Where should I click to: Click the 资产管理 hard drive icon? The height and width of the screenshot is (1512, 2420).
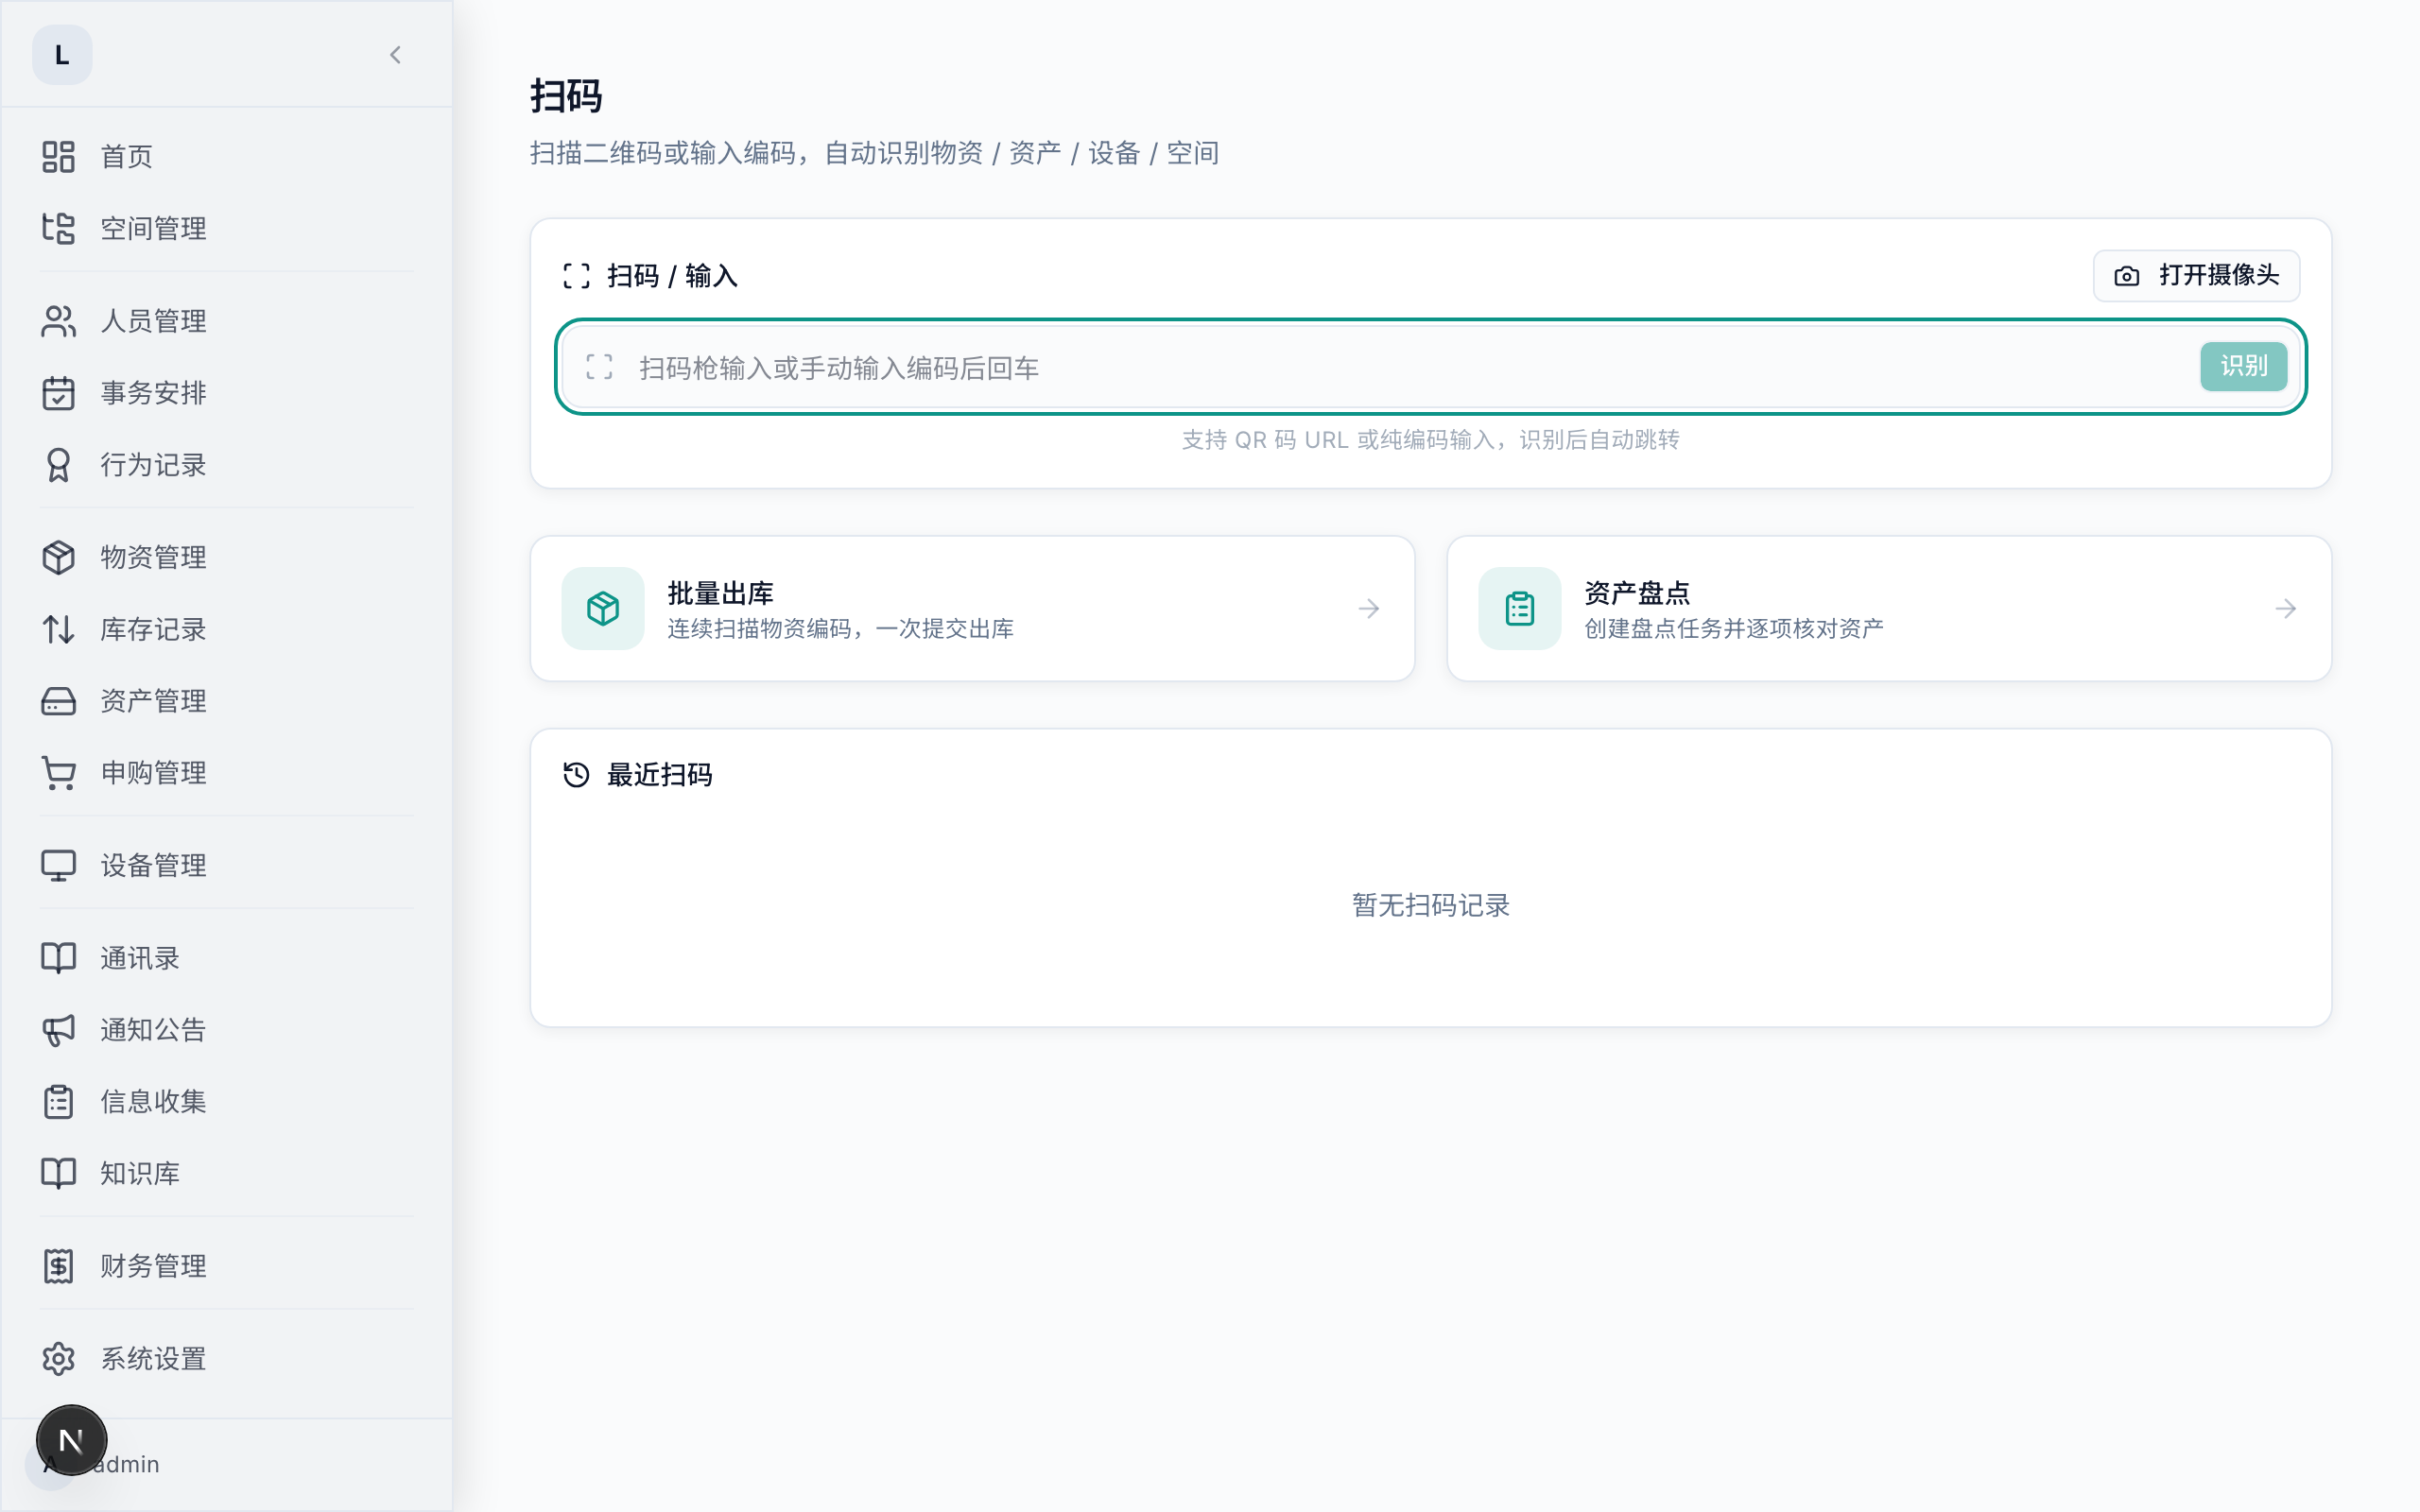(58, 701)
